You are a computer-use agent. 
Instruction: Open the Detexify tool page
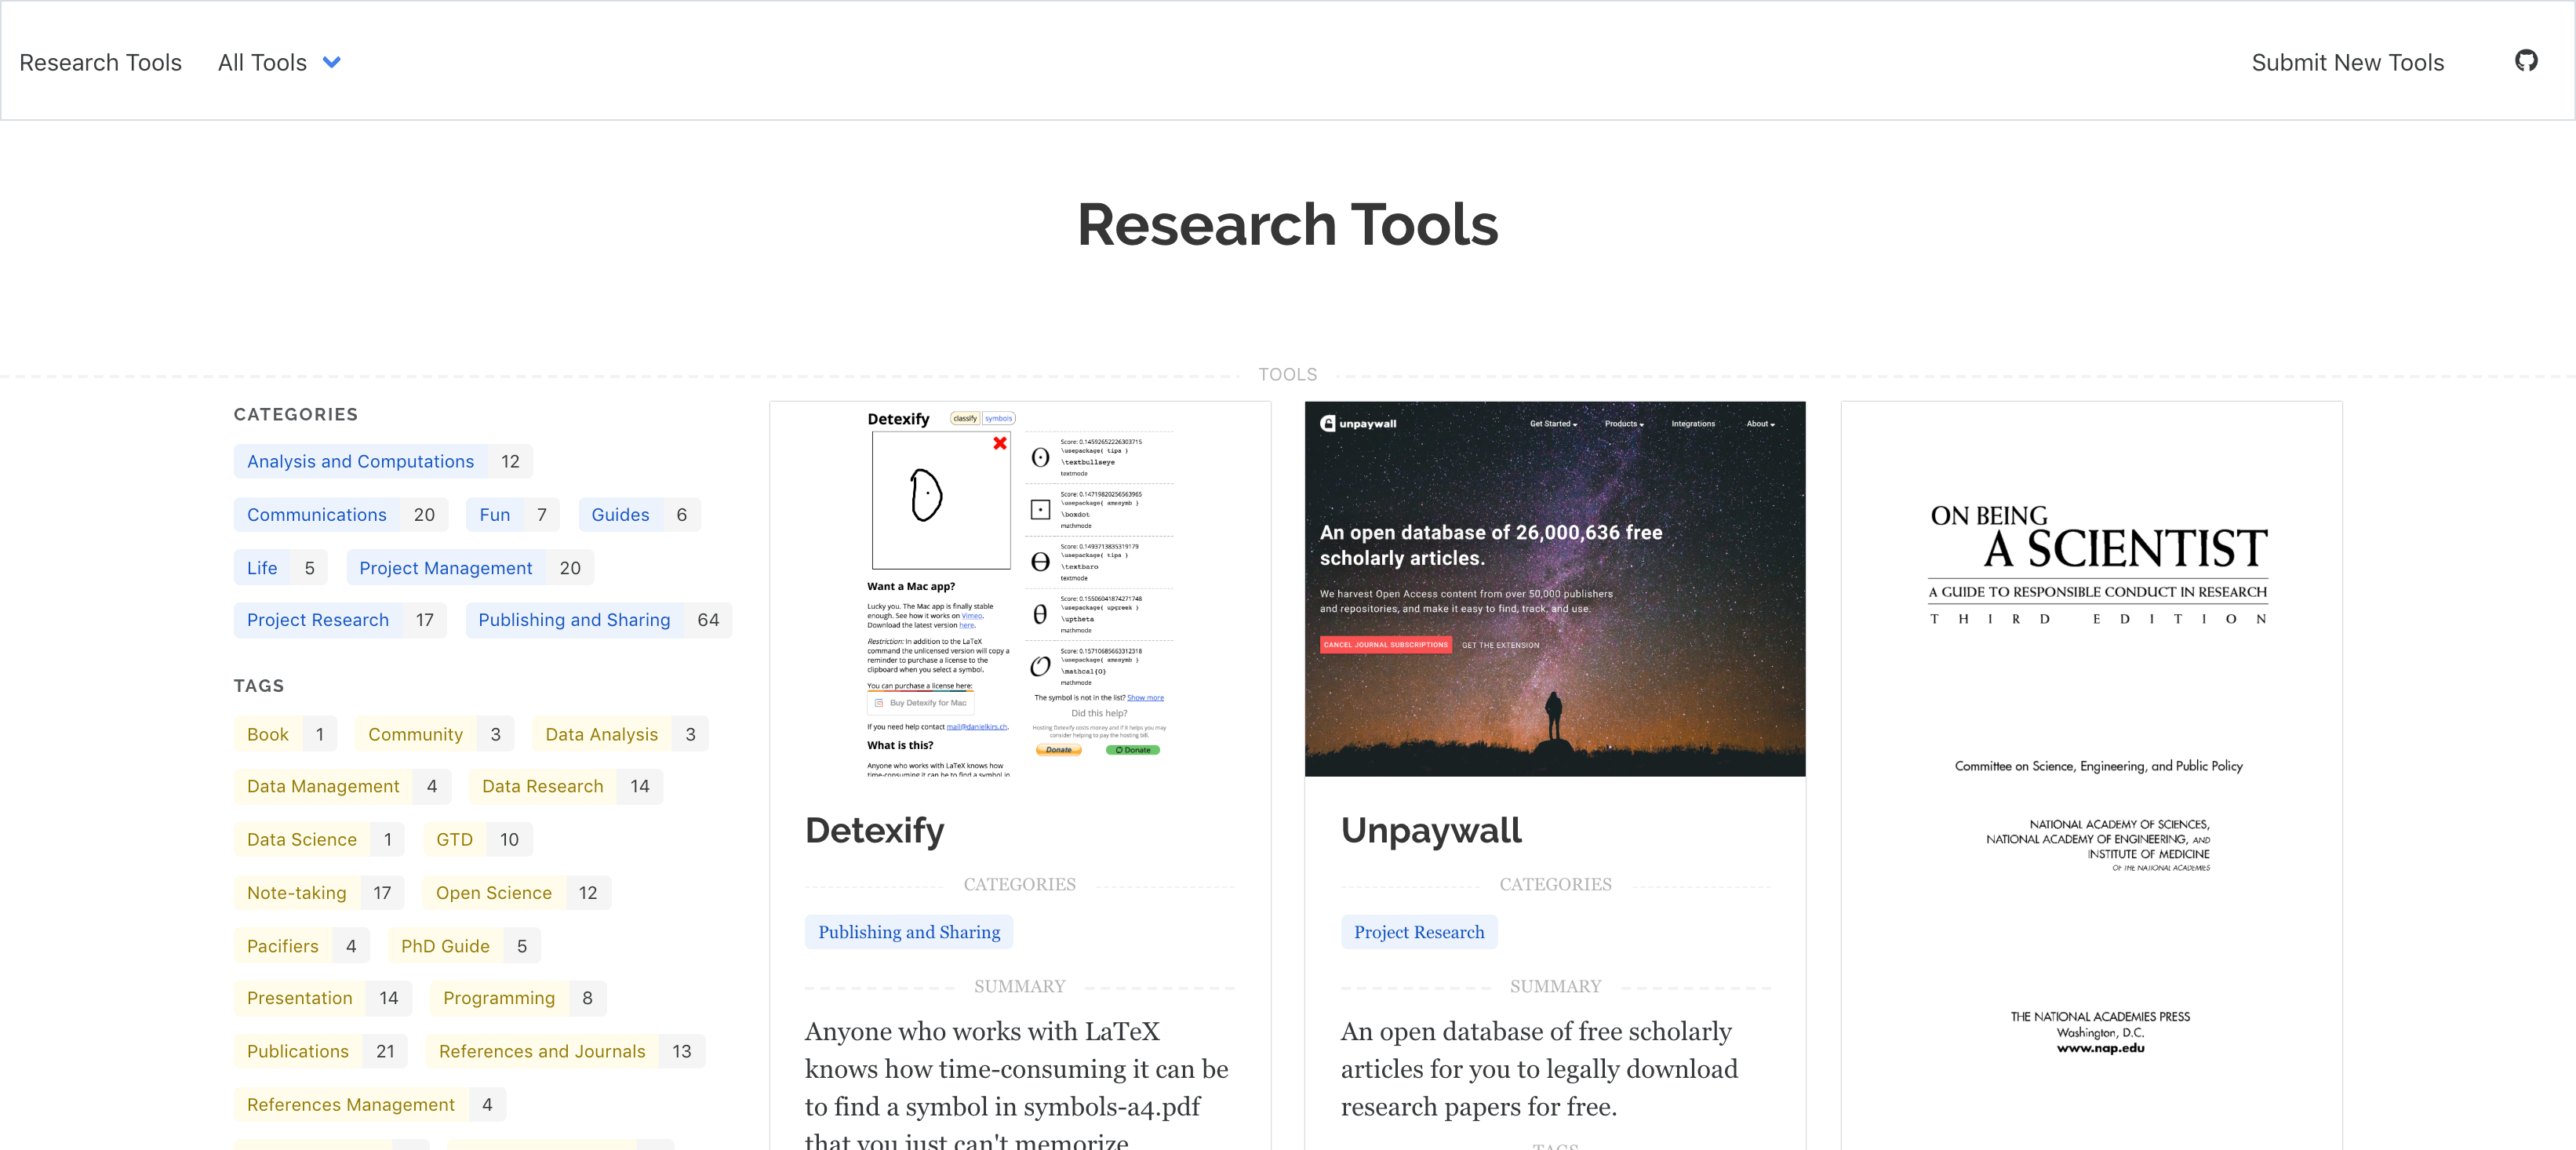click(874, 830)
